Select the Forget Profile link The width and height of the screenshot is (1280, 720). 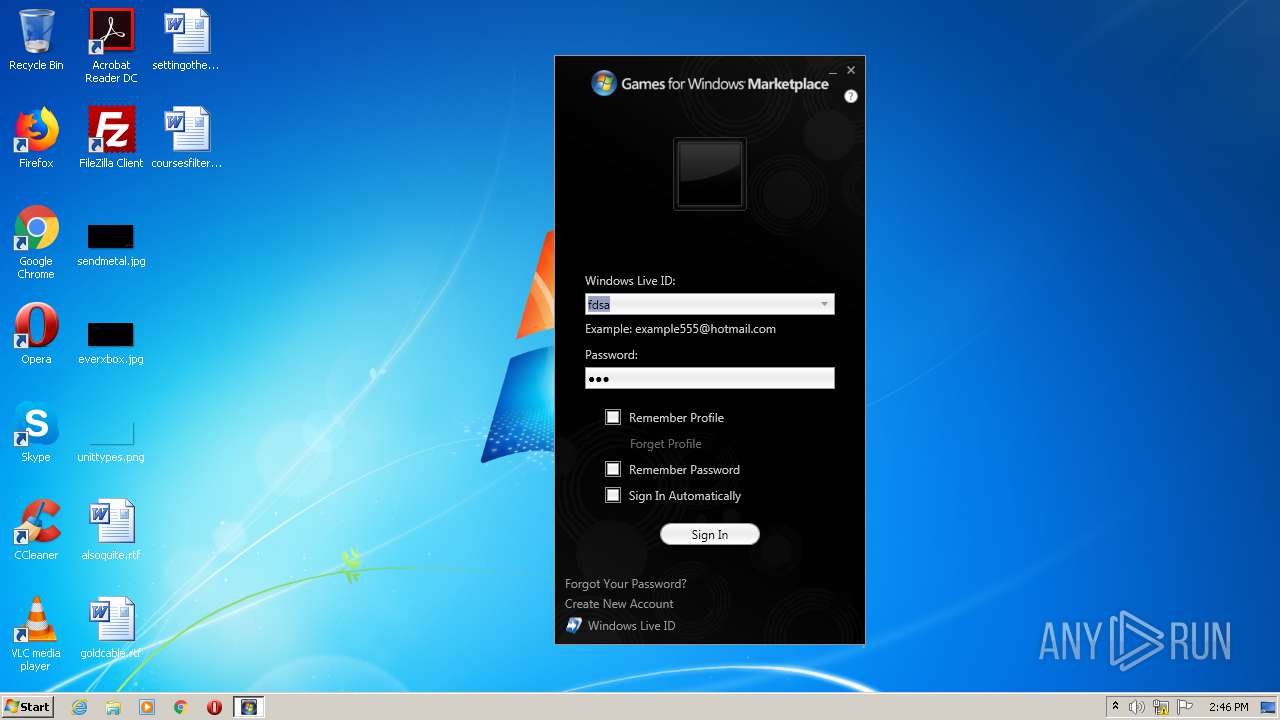click(x=665, y=444)
